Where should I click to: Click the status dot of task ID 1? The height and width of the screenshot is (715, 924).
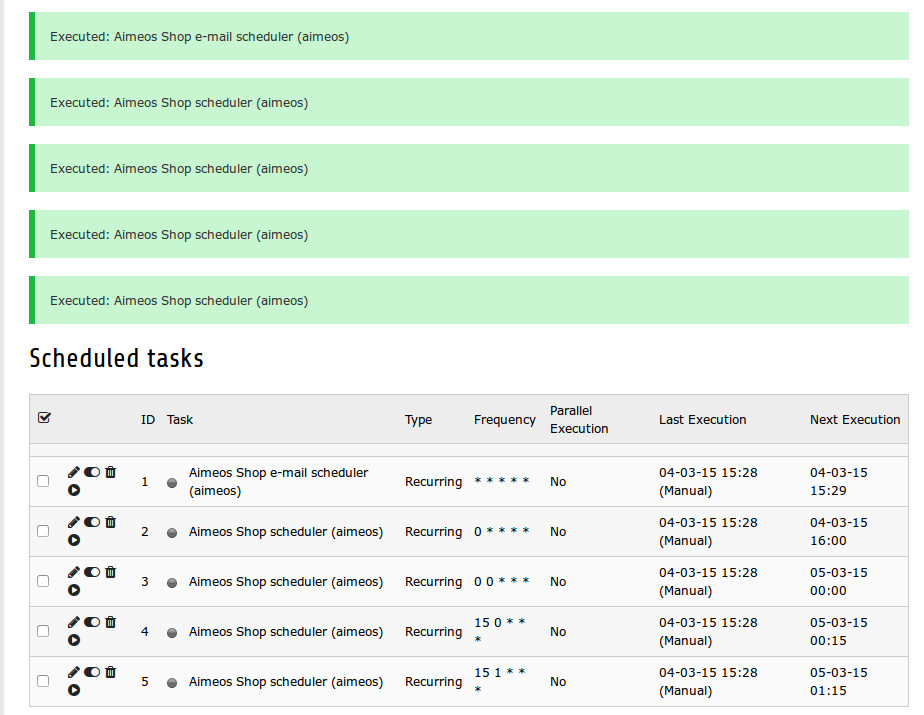click(172, 483)
